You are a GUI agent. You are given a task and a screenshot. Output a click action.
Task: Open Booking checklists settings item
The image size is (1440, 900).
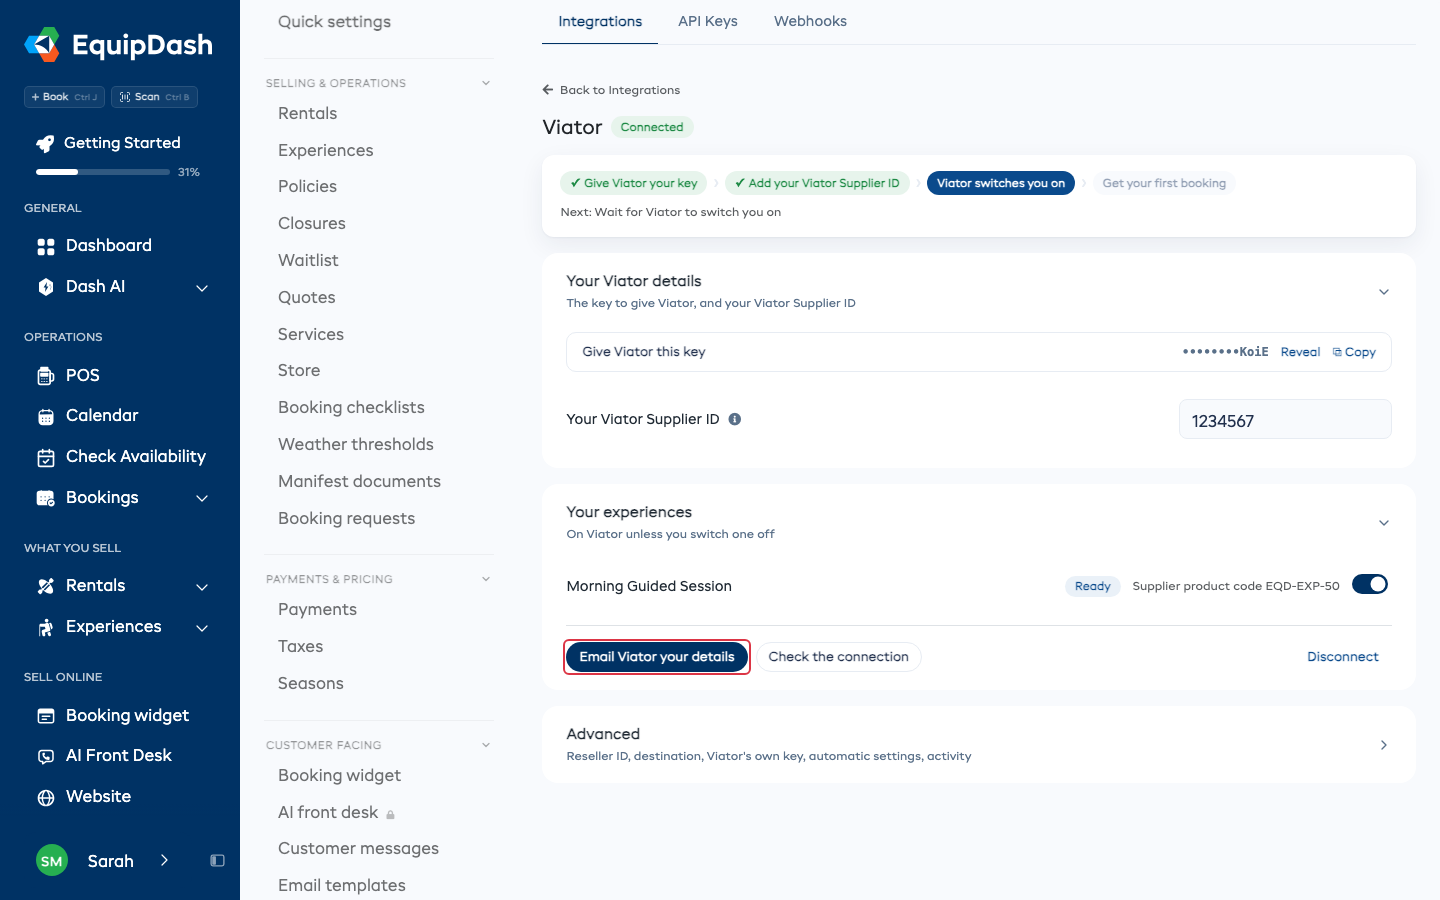pos(351,407)
